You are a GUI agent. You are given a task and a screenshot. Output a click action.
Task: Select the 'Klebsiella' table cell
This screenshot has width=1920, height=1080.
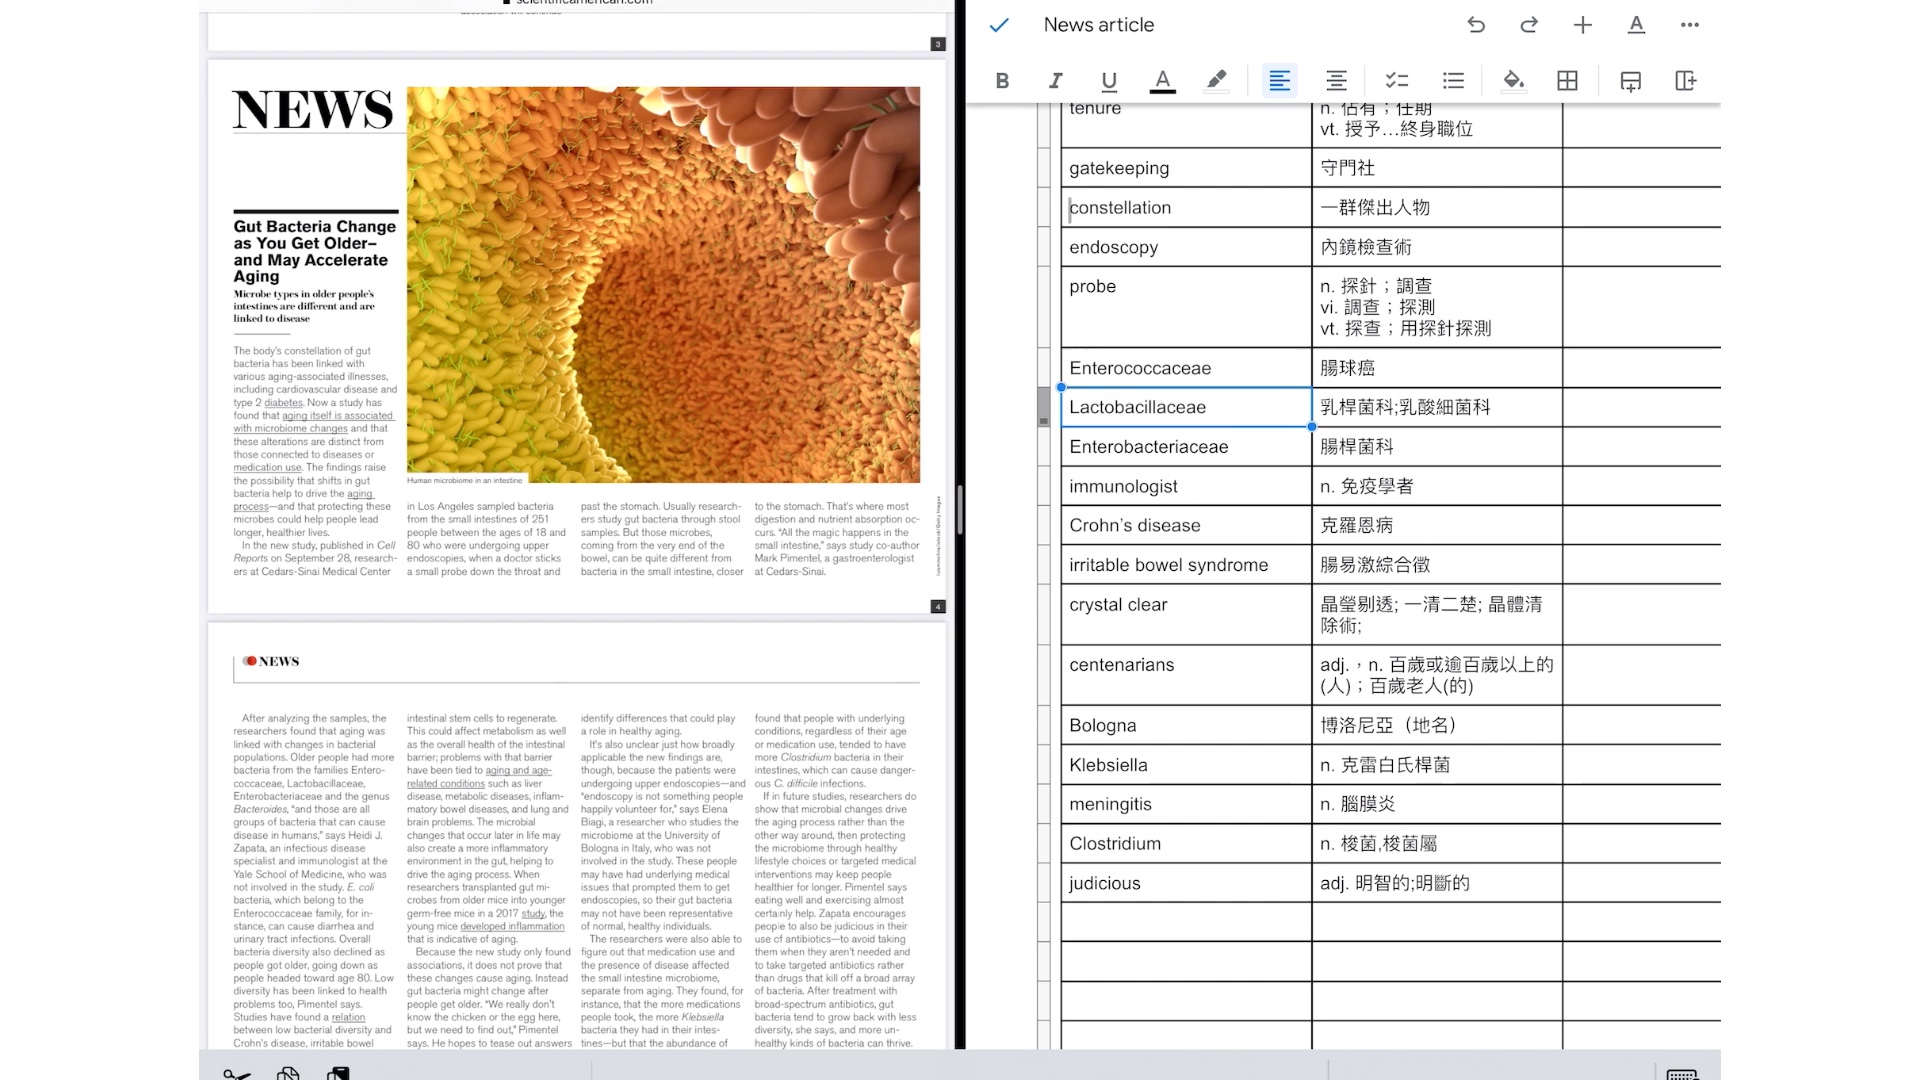[1186, 765]
